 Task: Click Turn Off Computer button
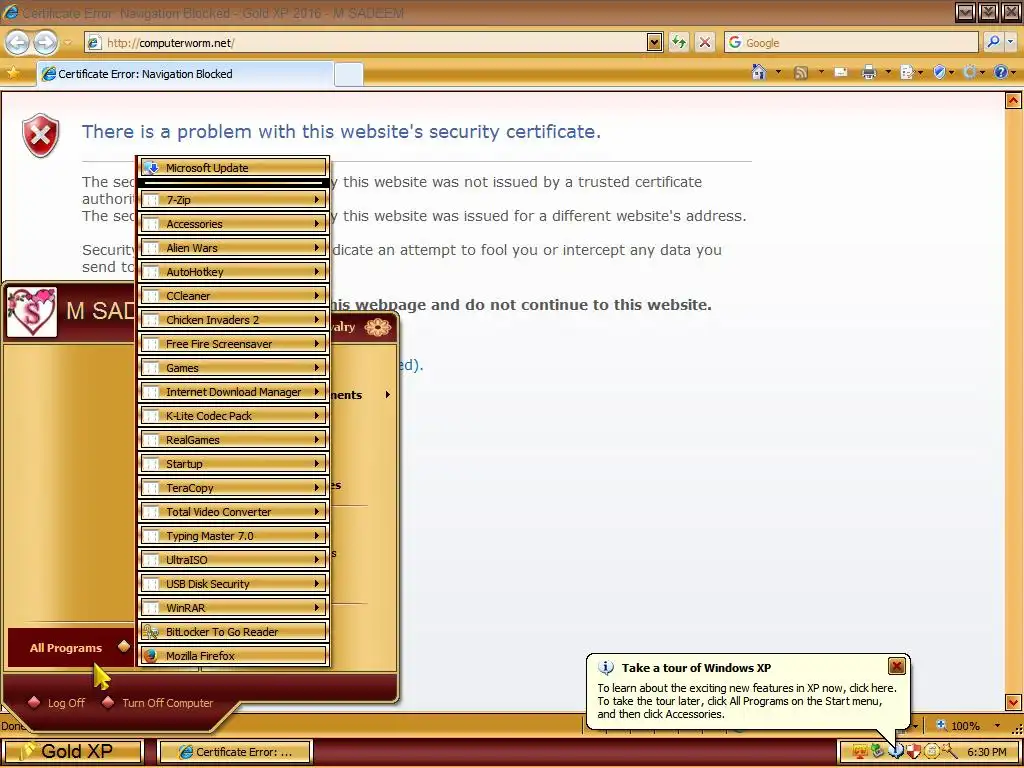click(x=158, y=703)
